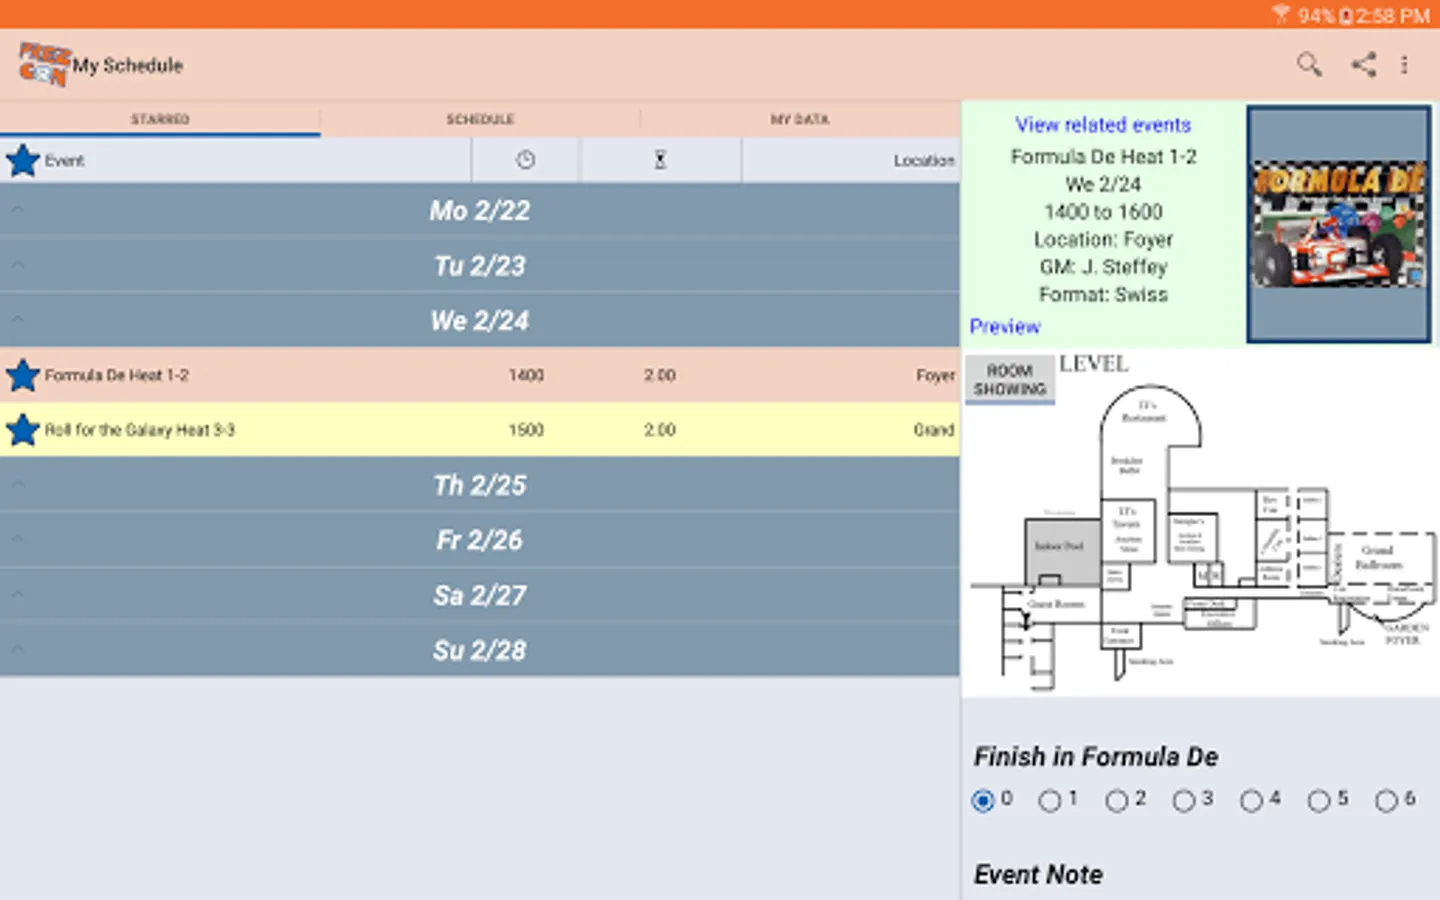Tap the 1500 start time cell
Image resolution: width=1440 pixels, height=900 pixels.
click(526, 430)
